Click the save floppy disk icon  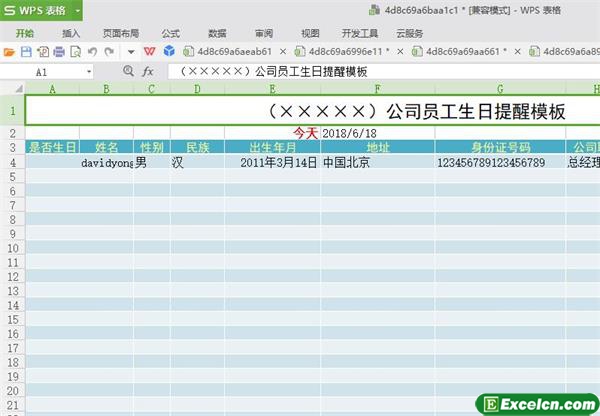coord(26,52)
